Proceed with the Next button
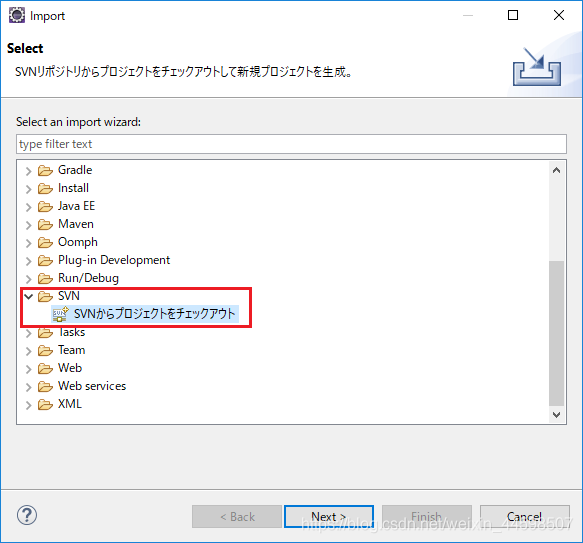The width and height of the screenshot is (583, 543). (329, 517)
